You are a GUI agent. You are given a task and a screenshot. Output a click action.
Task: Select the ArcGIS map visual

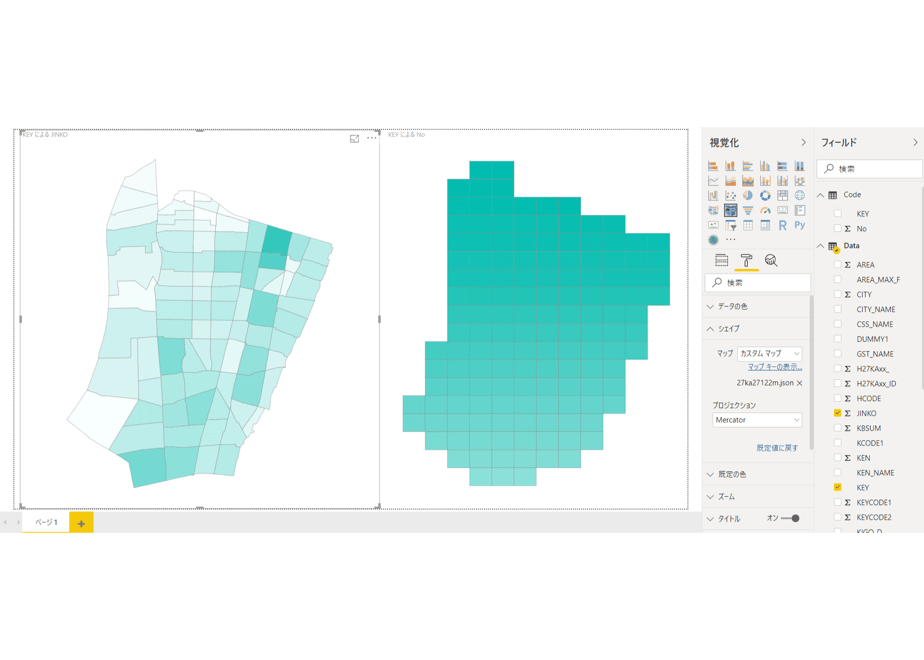713,240
